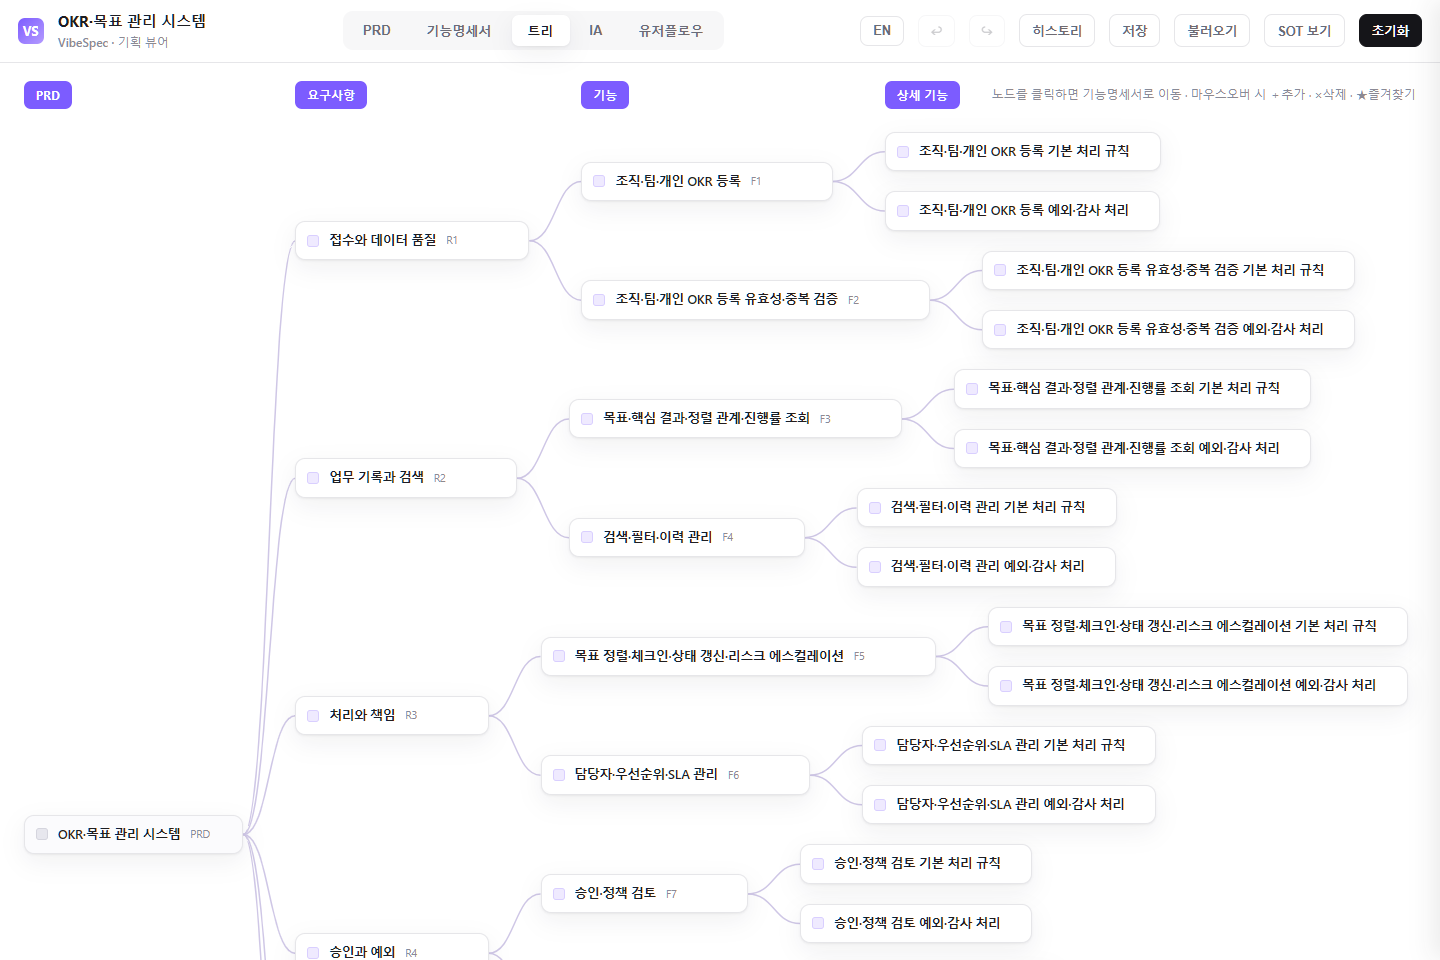Click the VibeSpec · 기획 뷰어 subtitle
Screen dimensions: 1440x960
(x=113, y=43)
